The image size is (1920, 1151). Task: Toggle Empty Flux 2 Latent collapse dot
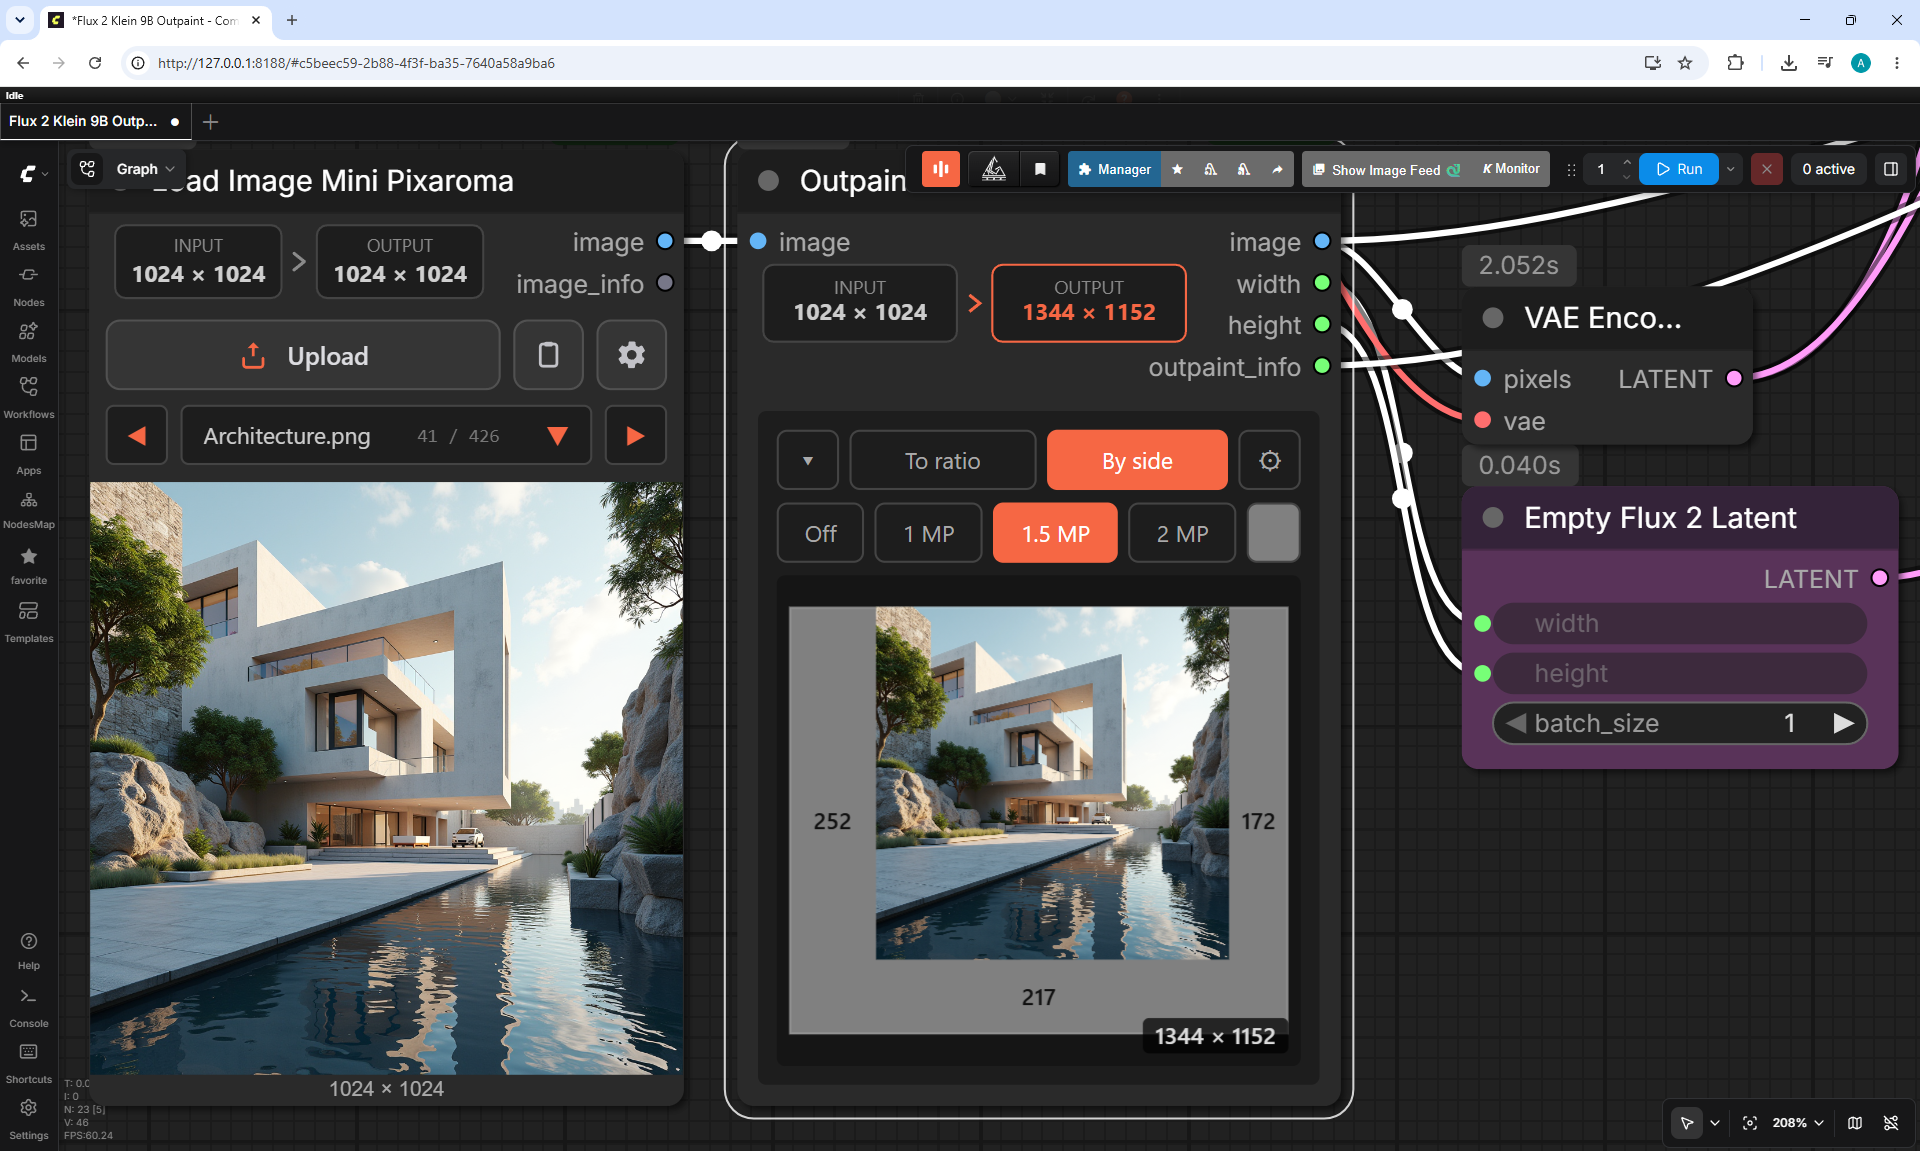point(1493,517)
